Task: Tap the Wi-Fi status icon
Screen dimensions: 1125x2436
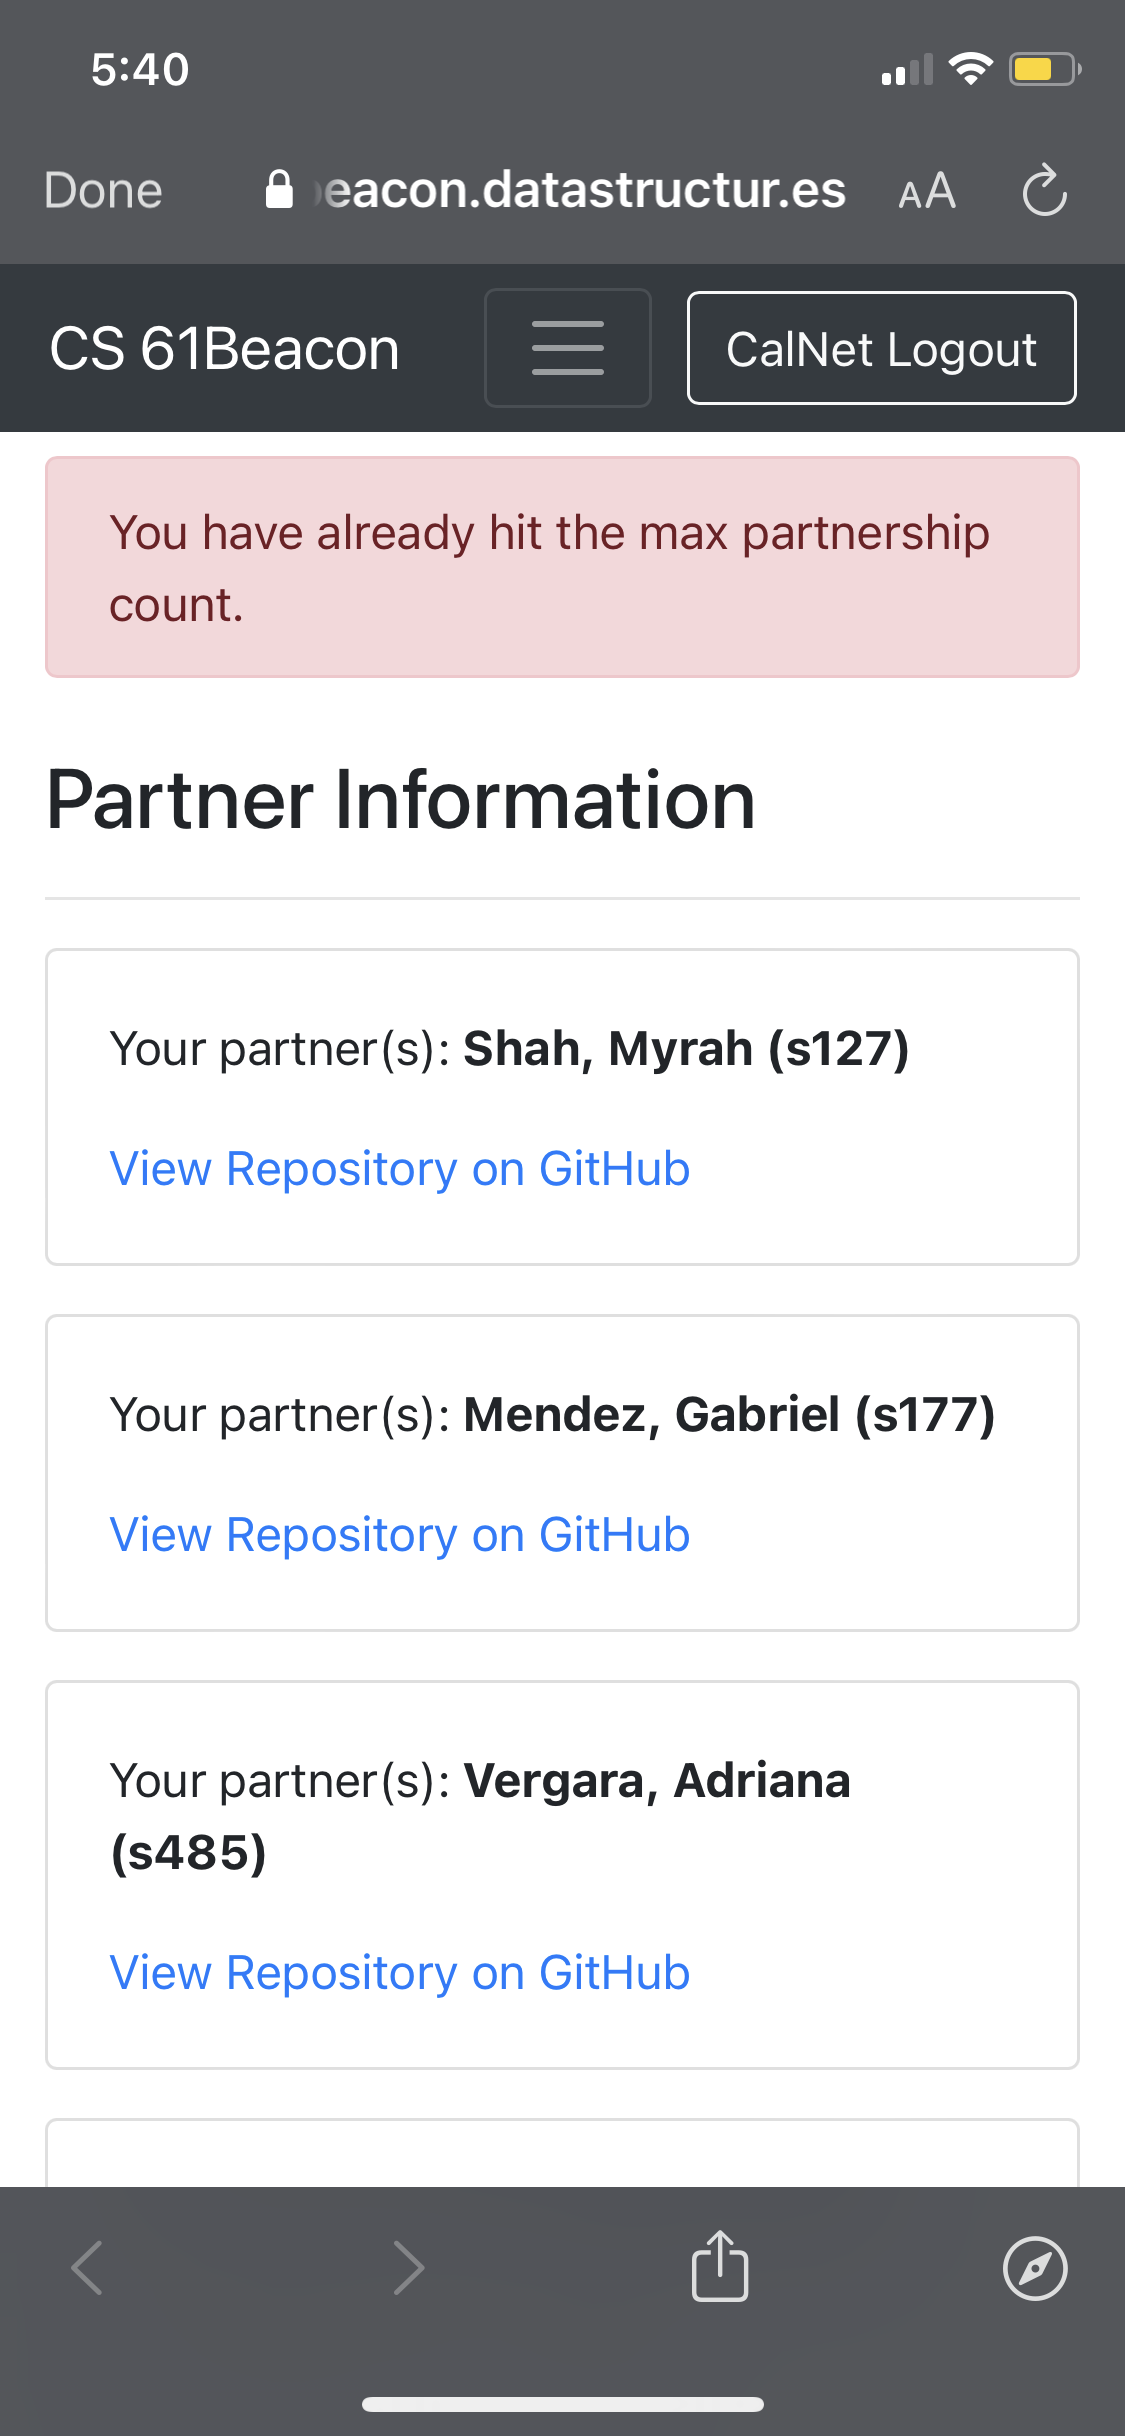Action: point(969,69)
